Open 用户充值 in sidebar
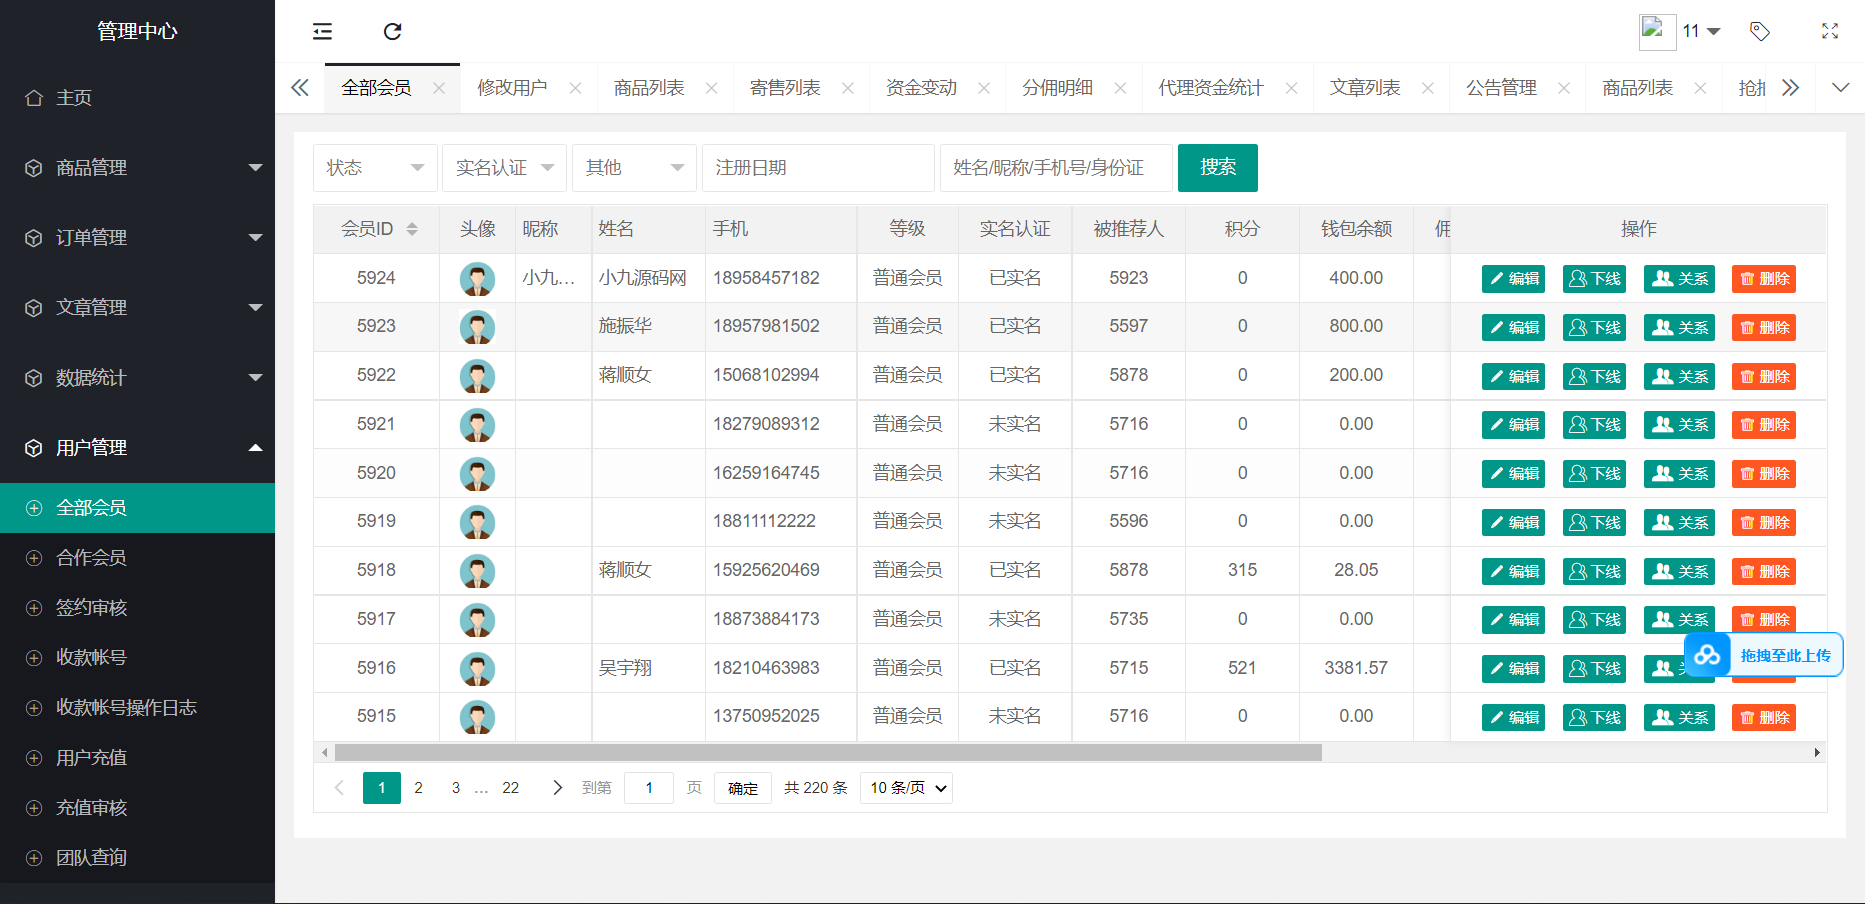Image resolution: width=1865 pixels, height=904 pixels. 137,758
